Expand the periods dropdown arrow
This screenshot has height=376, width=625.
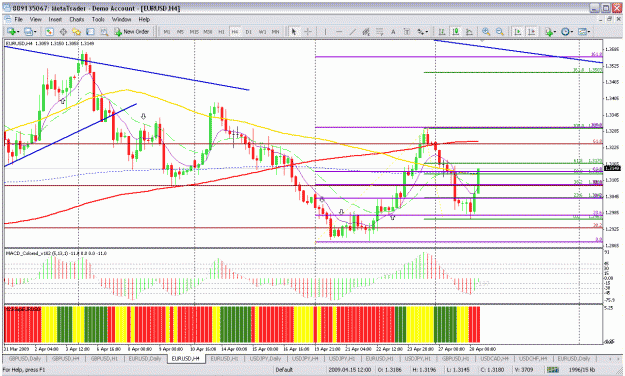click(572, 32)
